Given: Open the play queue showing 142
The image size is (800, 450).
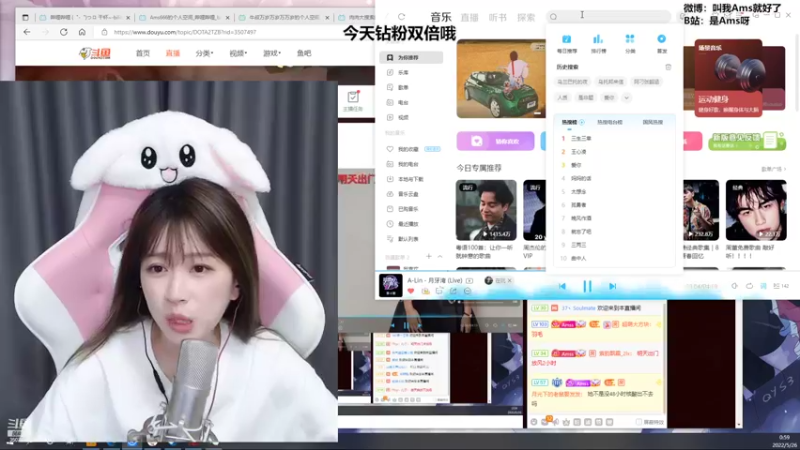Looking at the screenshot, I should 781,286.
